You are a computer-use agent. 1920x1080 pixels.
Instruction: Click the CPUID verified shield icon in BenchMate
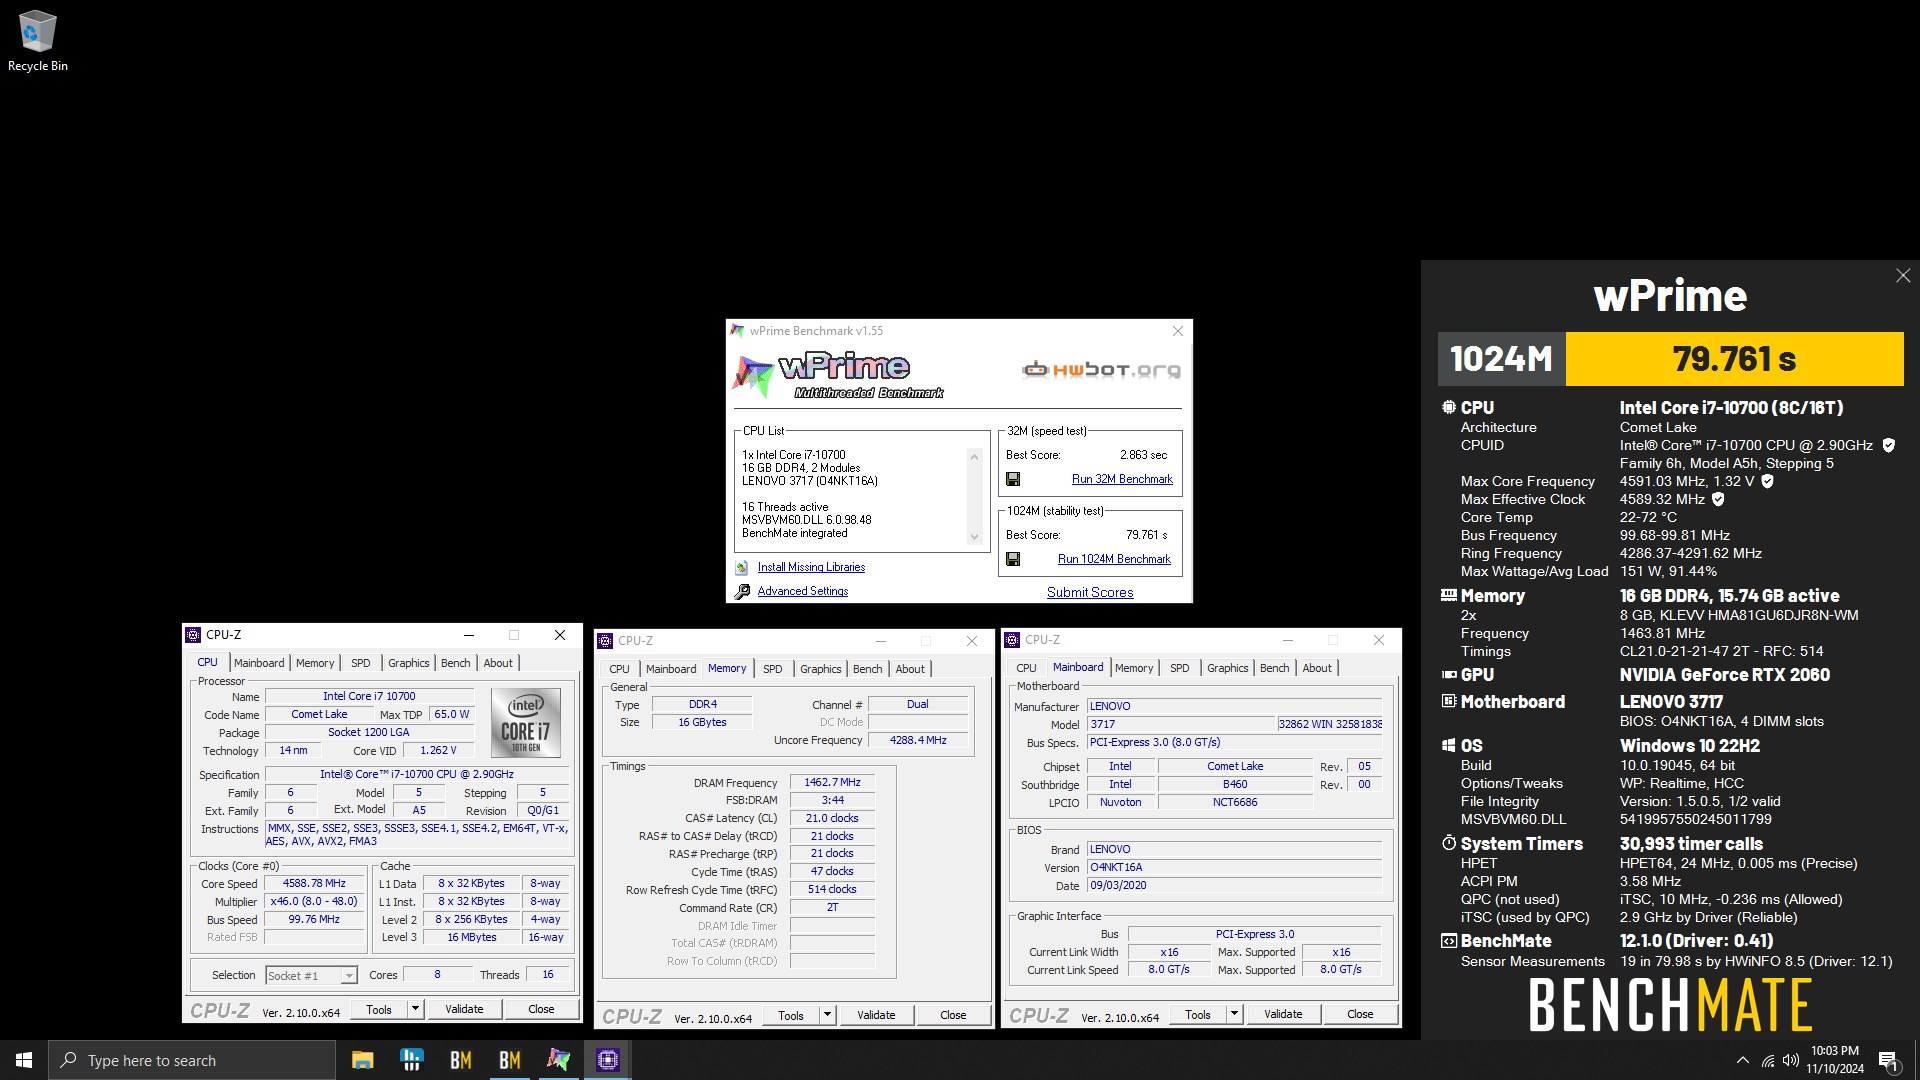click(x=1889, y=446)
